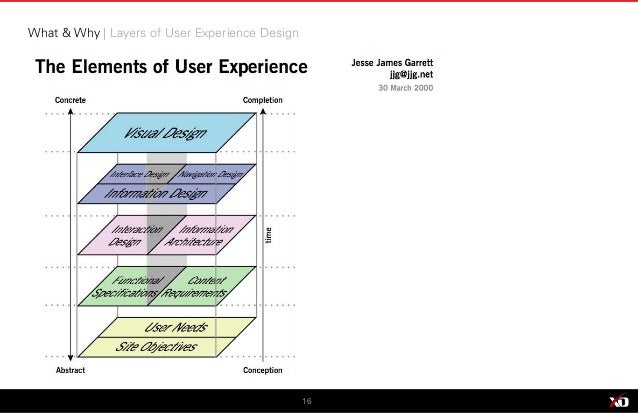
Task: Select the green 'Functional Specifications' tile
Action: [x=131, y=286]
